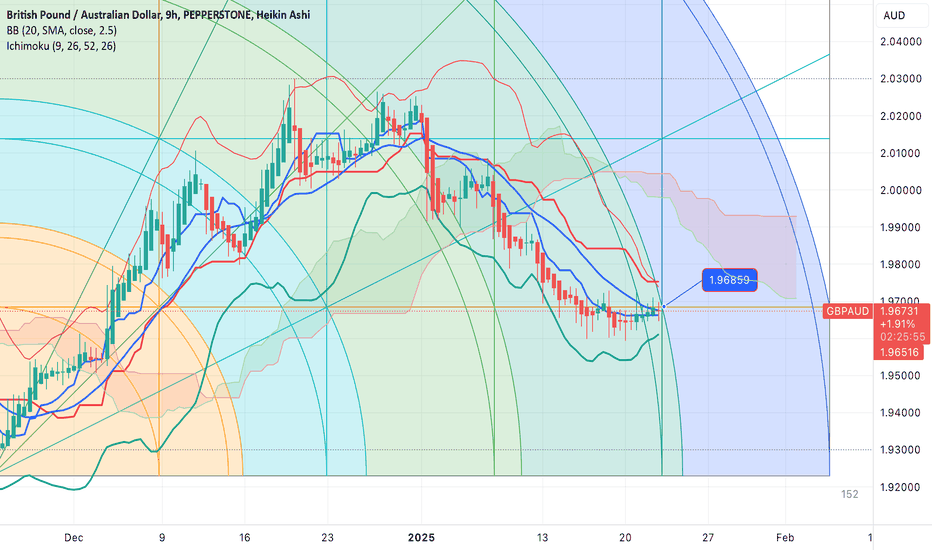Viewport: 932px width, 550px height.
Task: Click the 1.96516 price label on the axis
Action: [x=900, y=352]
